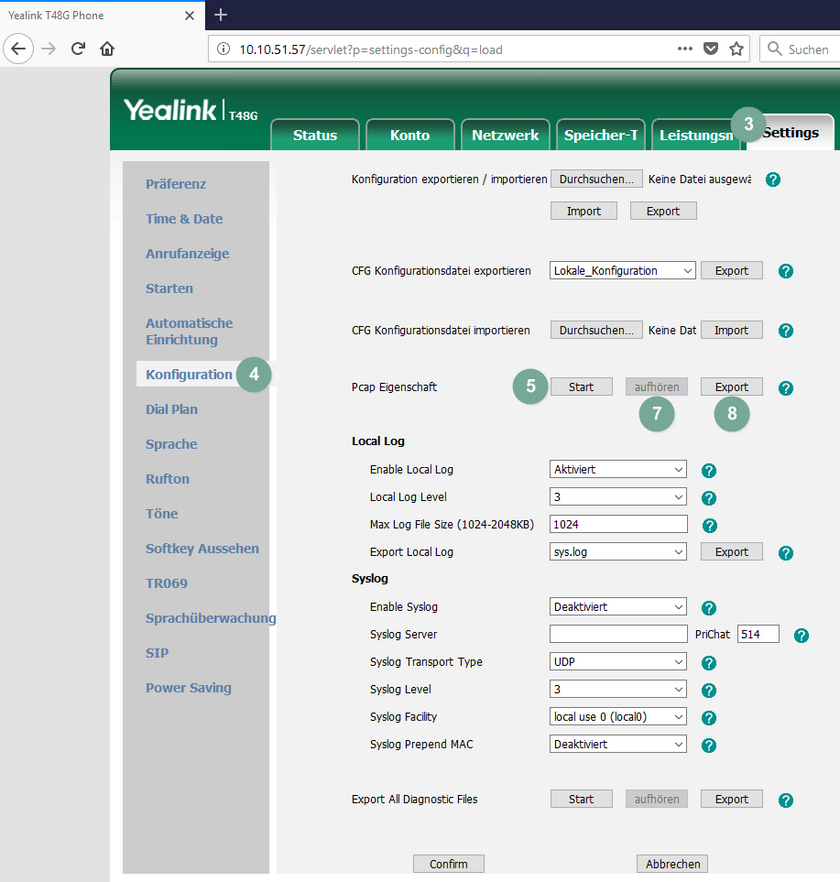840x882 pixels.
Task: Click the Firefox home icon
Action: tap(107, 48)
